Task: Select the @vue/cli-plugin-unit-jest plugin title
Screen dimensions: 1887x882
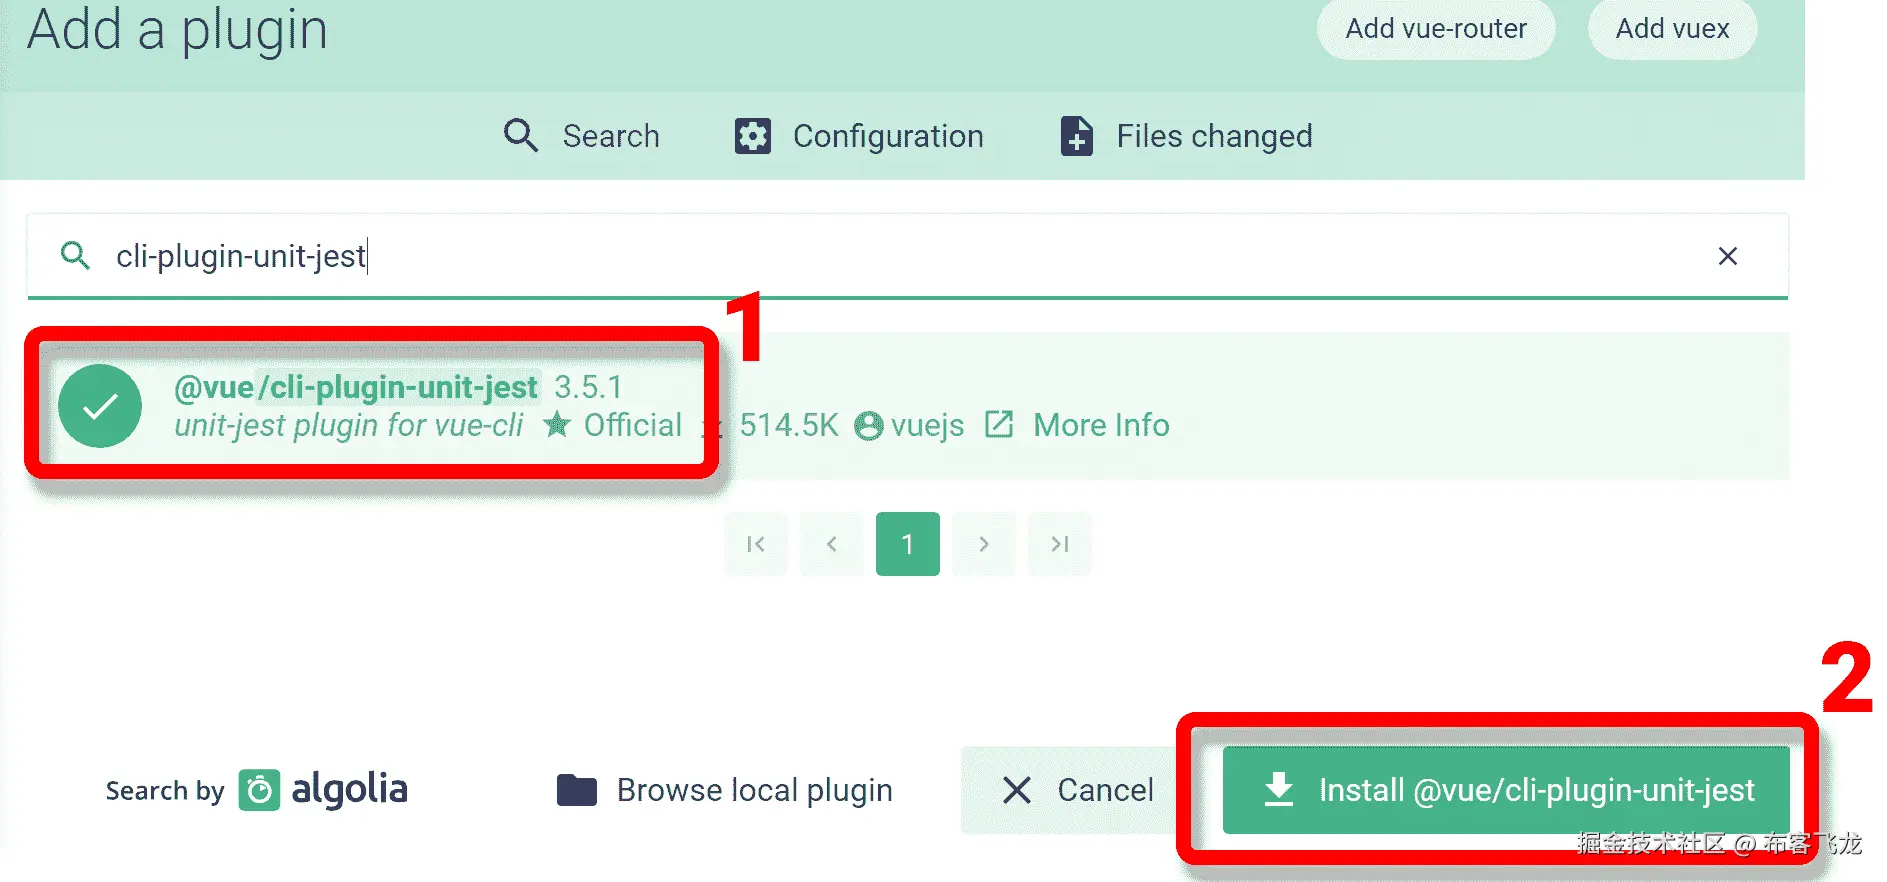Action: 356,387
